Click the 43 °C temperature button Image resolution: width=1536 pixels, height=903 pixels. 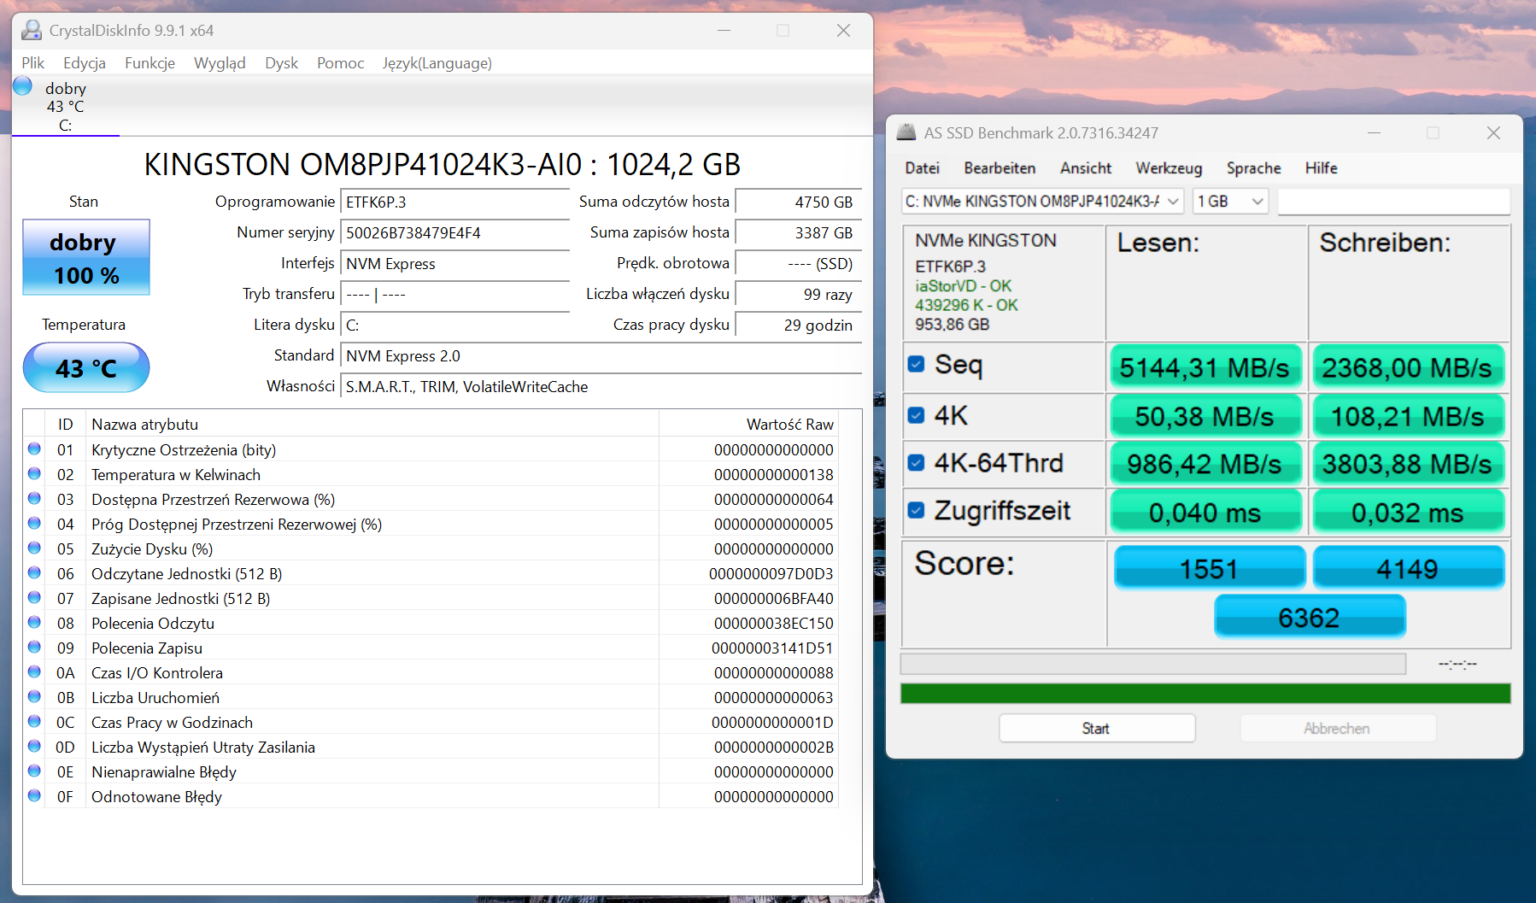(x=86, y=368)
